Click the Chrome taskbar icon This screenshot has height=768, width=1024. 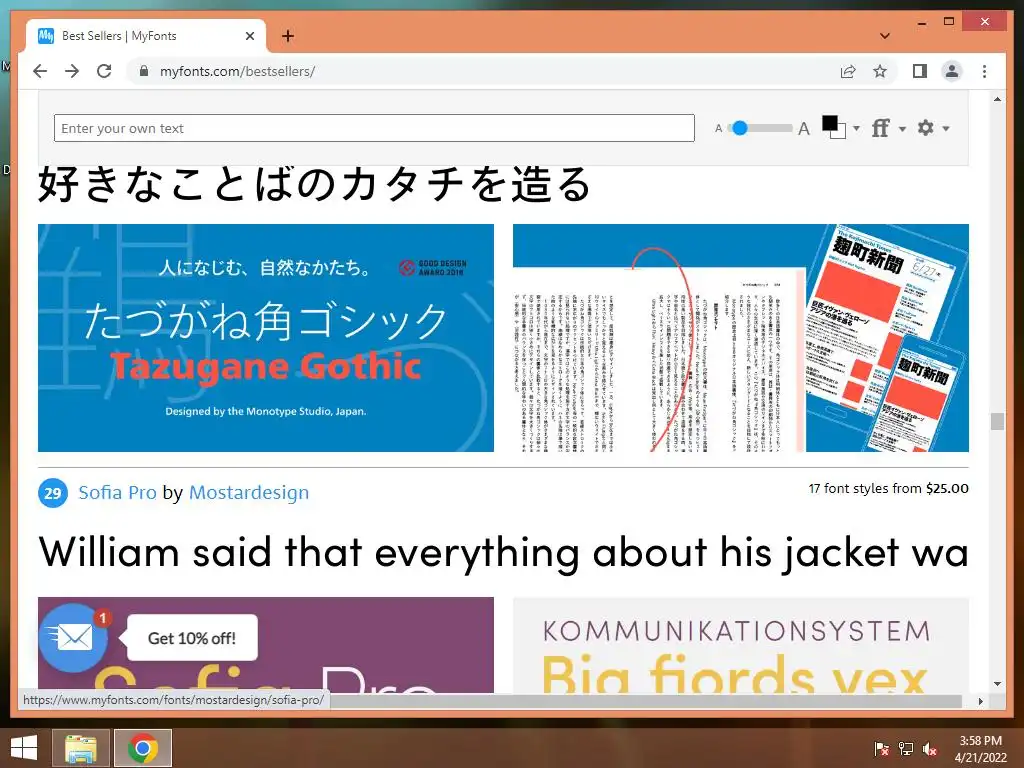tap(143, 748)
